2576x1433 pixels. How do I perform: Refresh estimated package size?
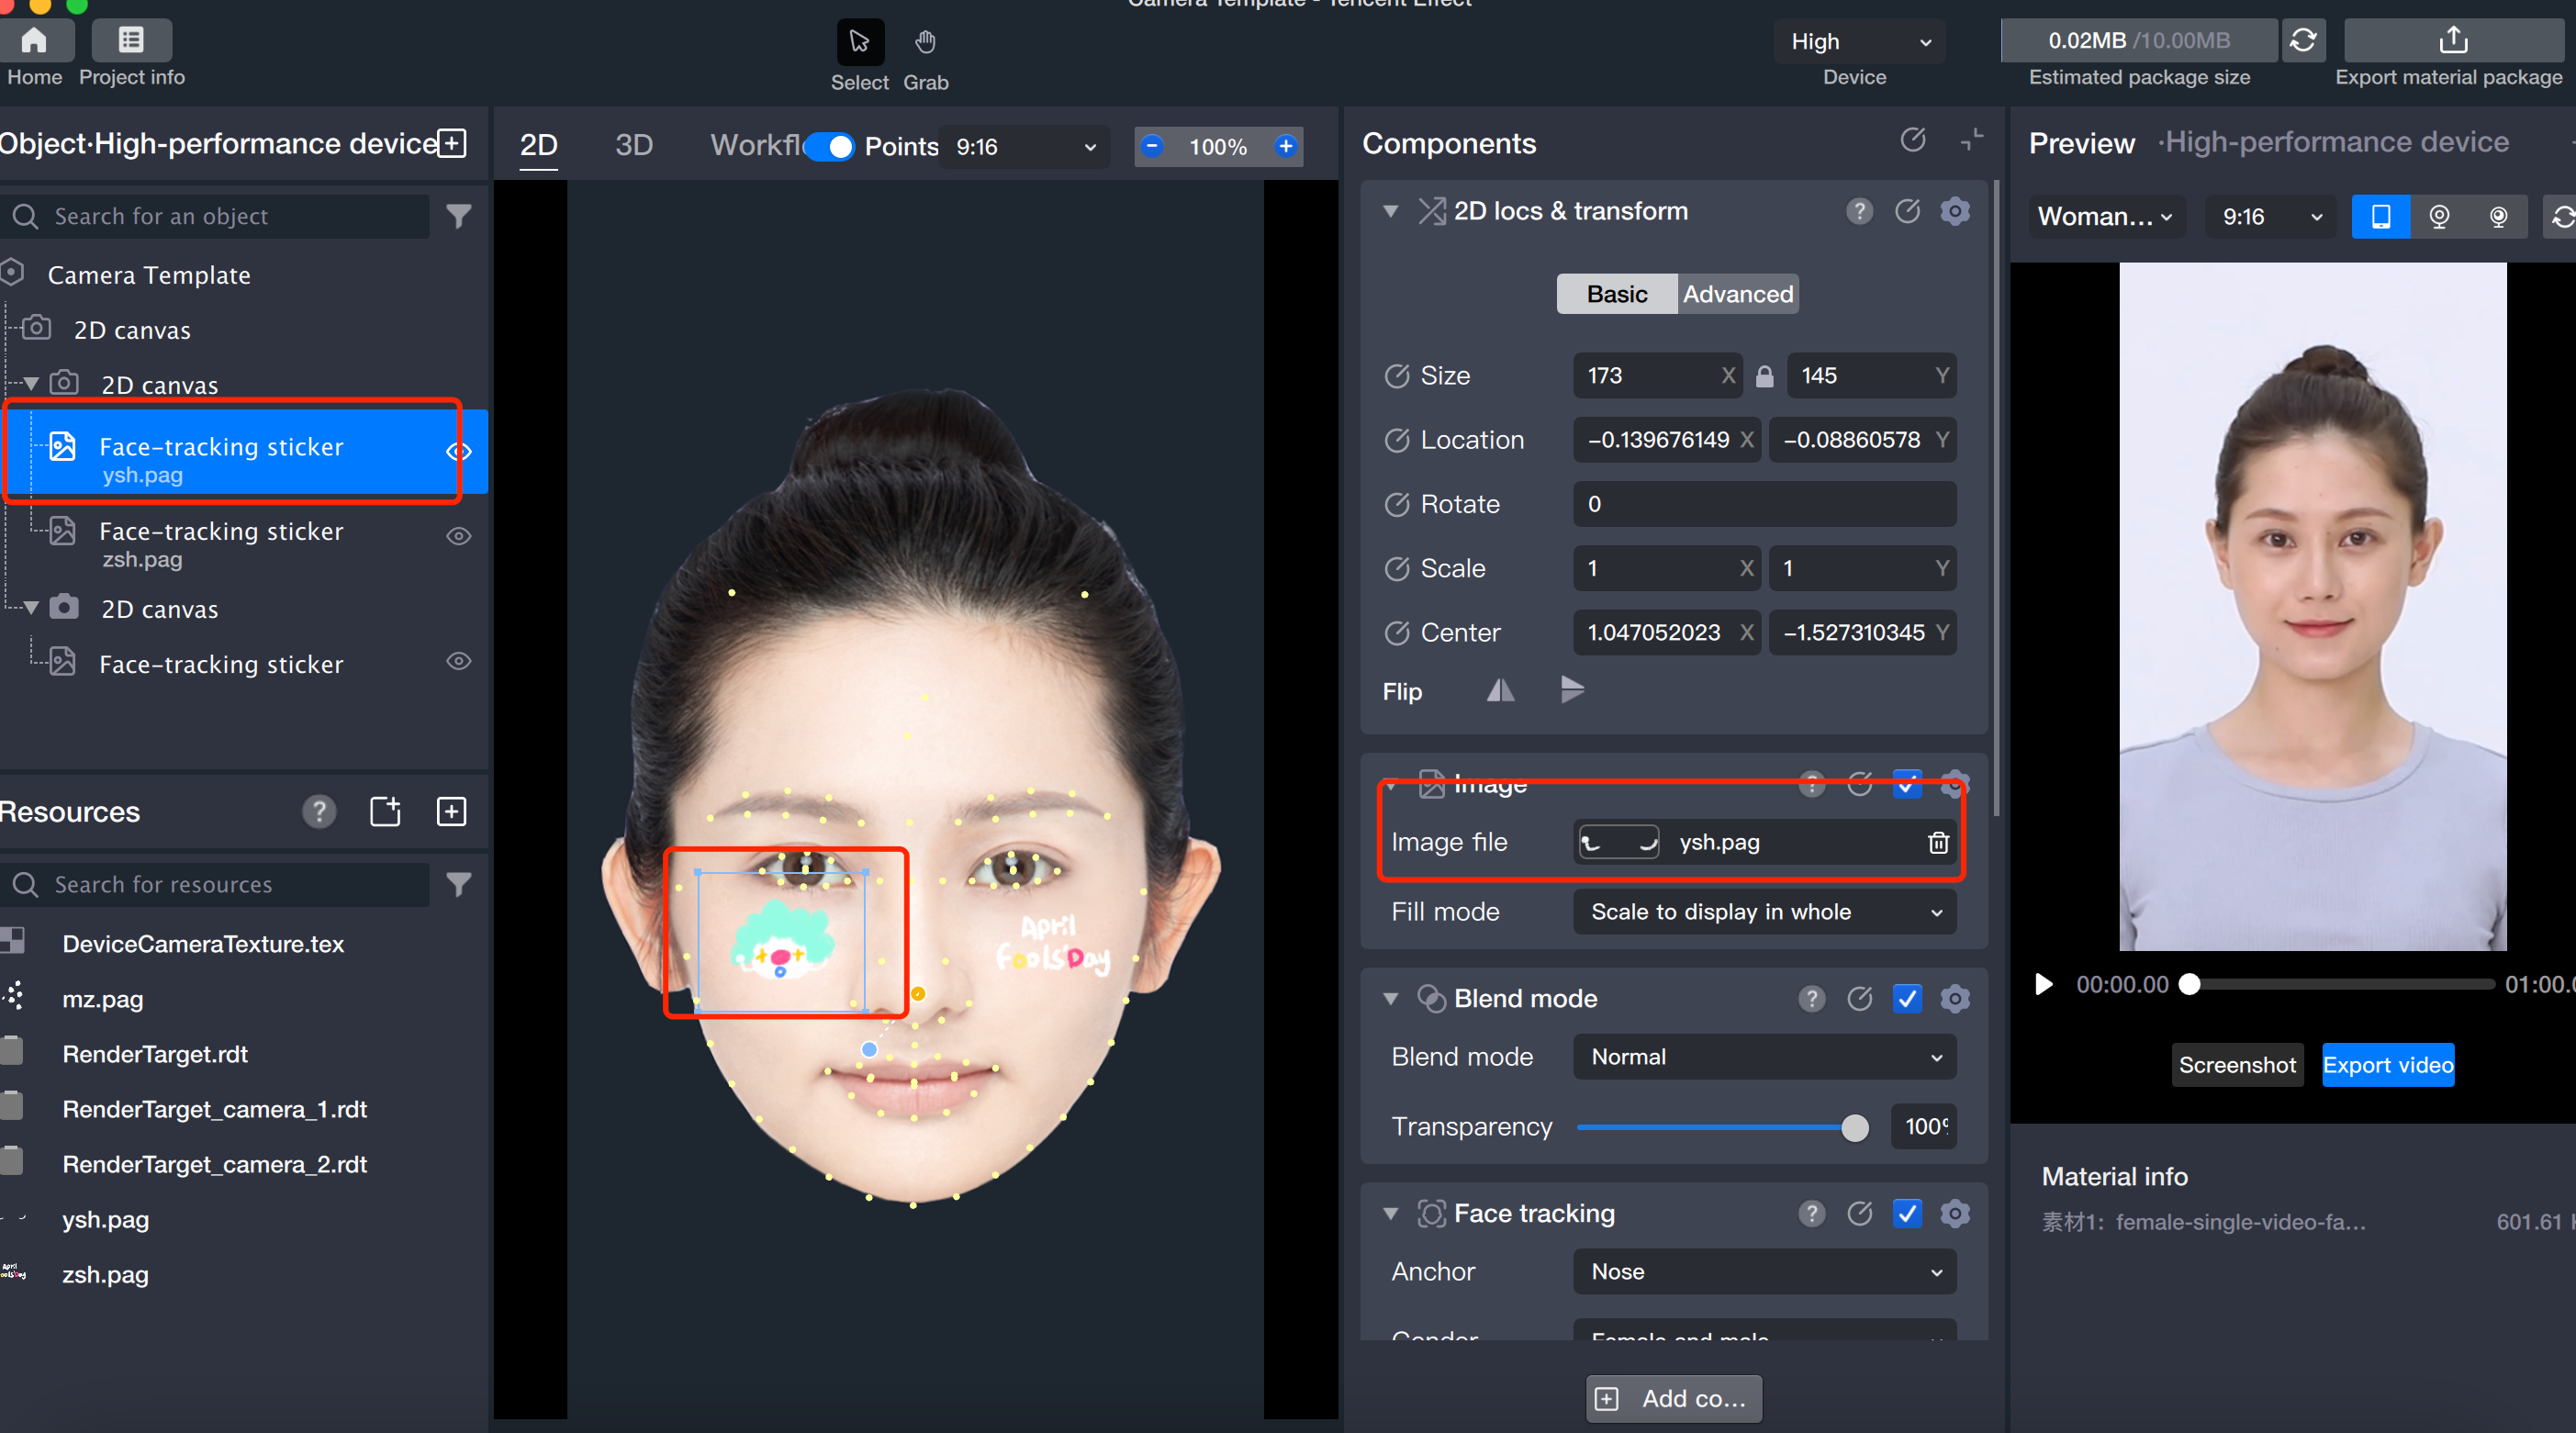pos(2303,41)
